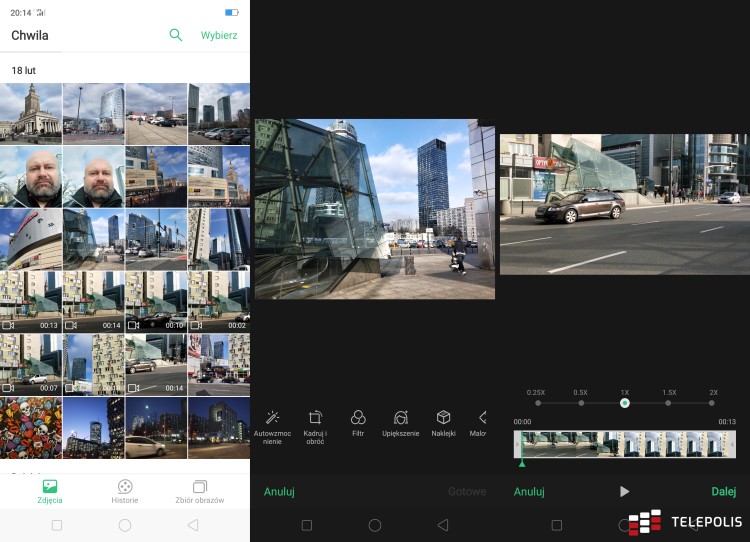Click the video timeline filmstrip
Viewport: 750px width, 542px height.
click(625, 444)
